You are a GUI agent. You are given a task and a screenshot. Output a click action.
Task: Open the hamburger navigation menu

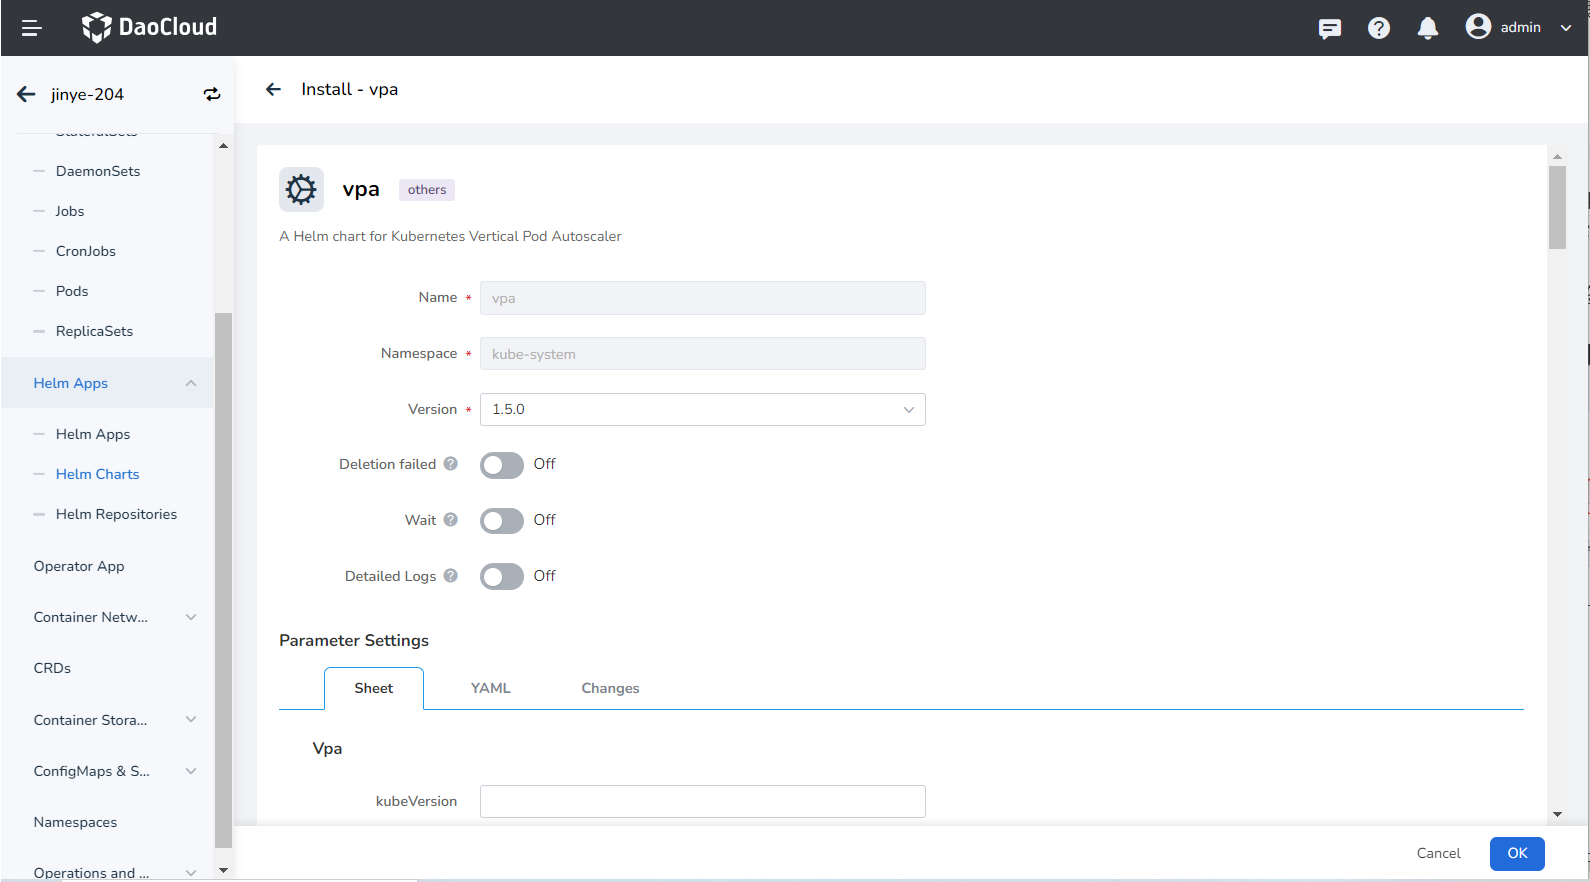[x=31, y=28]
